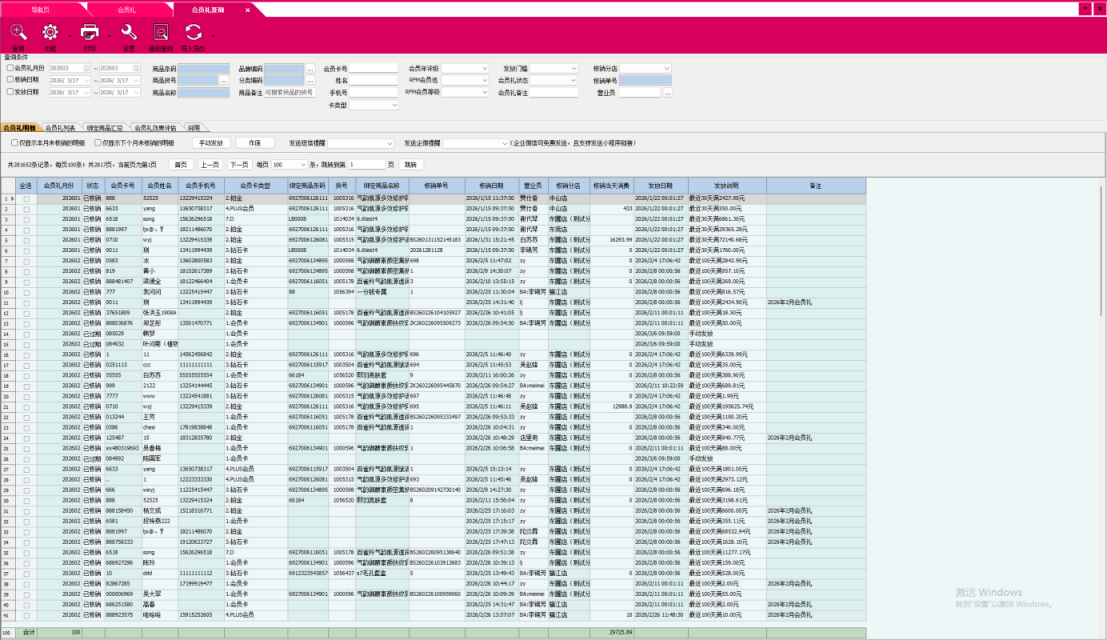
Task: Click the 会员卡号 input field
Action: pyautogui.click(x=374, y=69)
